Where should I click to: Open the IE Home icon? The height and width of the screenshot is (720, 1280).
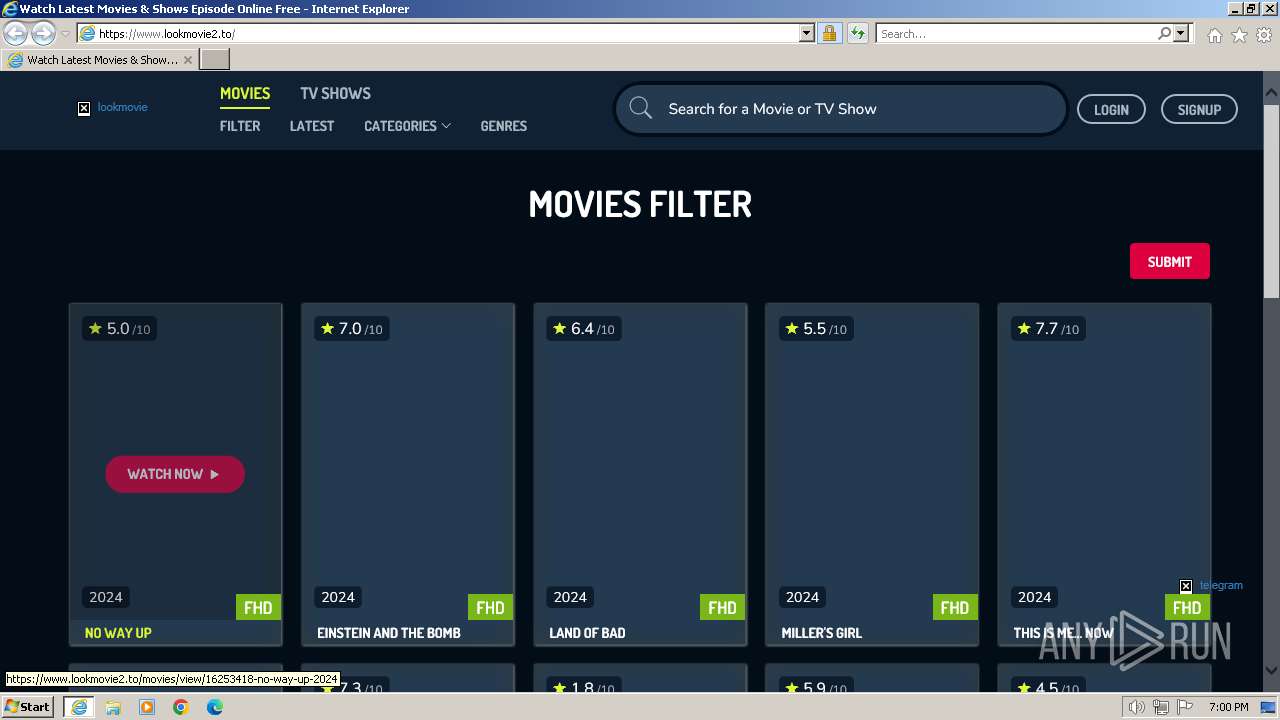pos(1214,35)
